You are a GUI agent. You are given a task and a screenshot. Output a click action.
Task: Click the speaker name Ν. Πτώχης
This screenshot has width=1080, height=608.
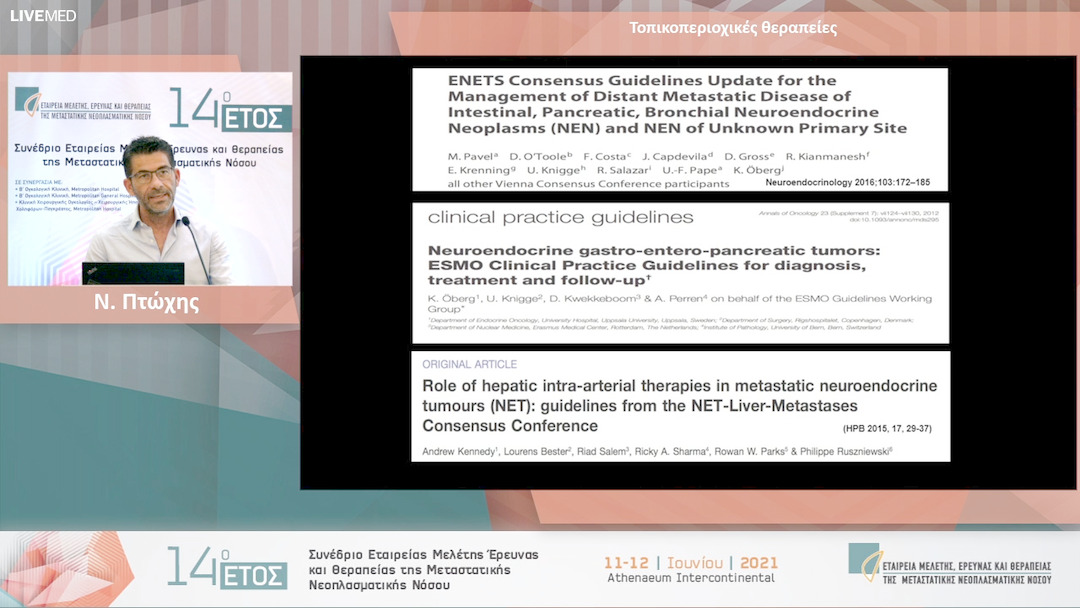(x=146, y=303)
